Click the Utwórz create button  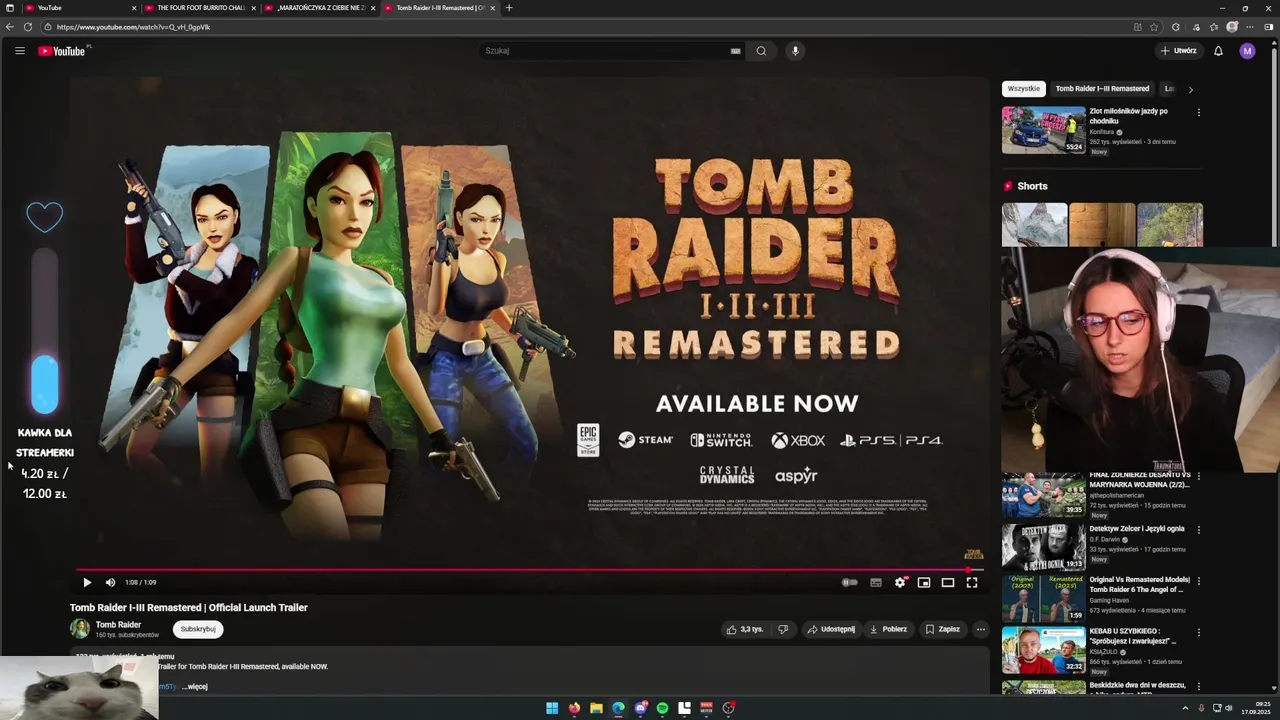pos(1179,51)
